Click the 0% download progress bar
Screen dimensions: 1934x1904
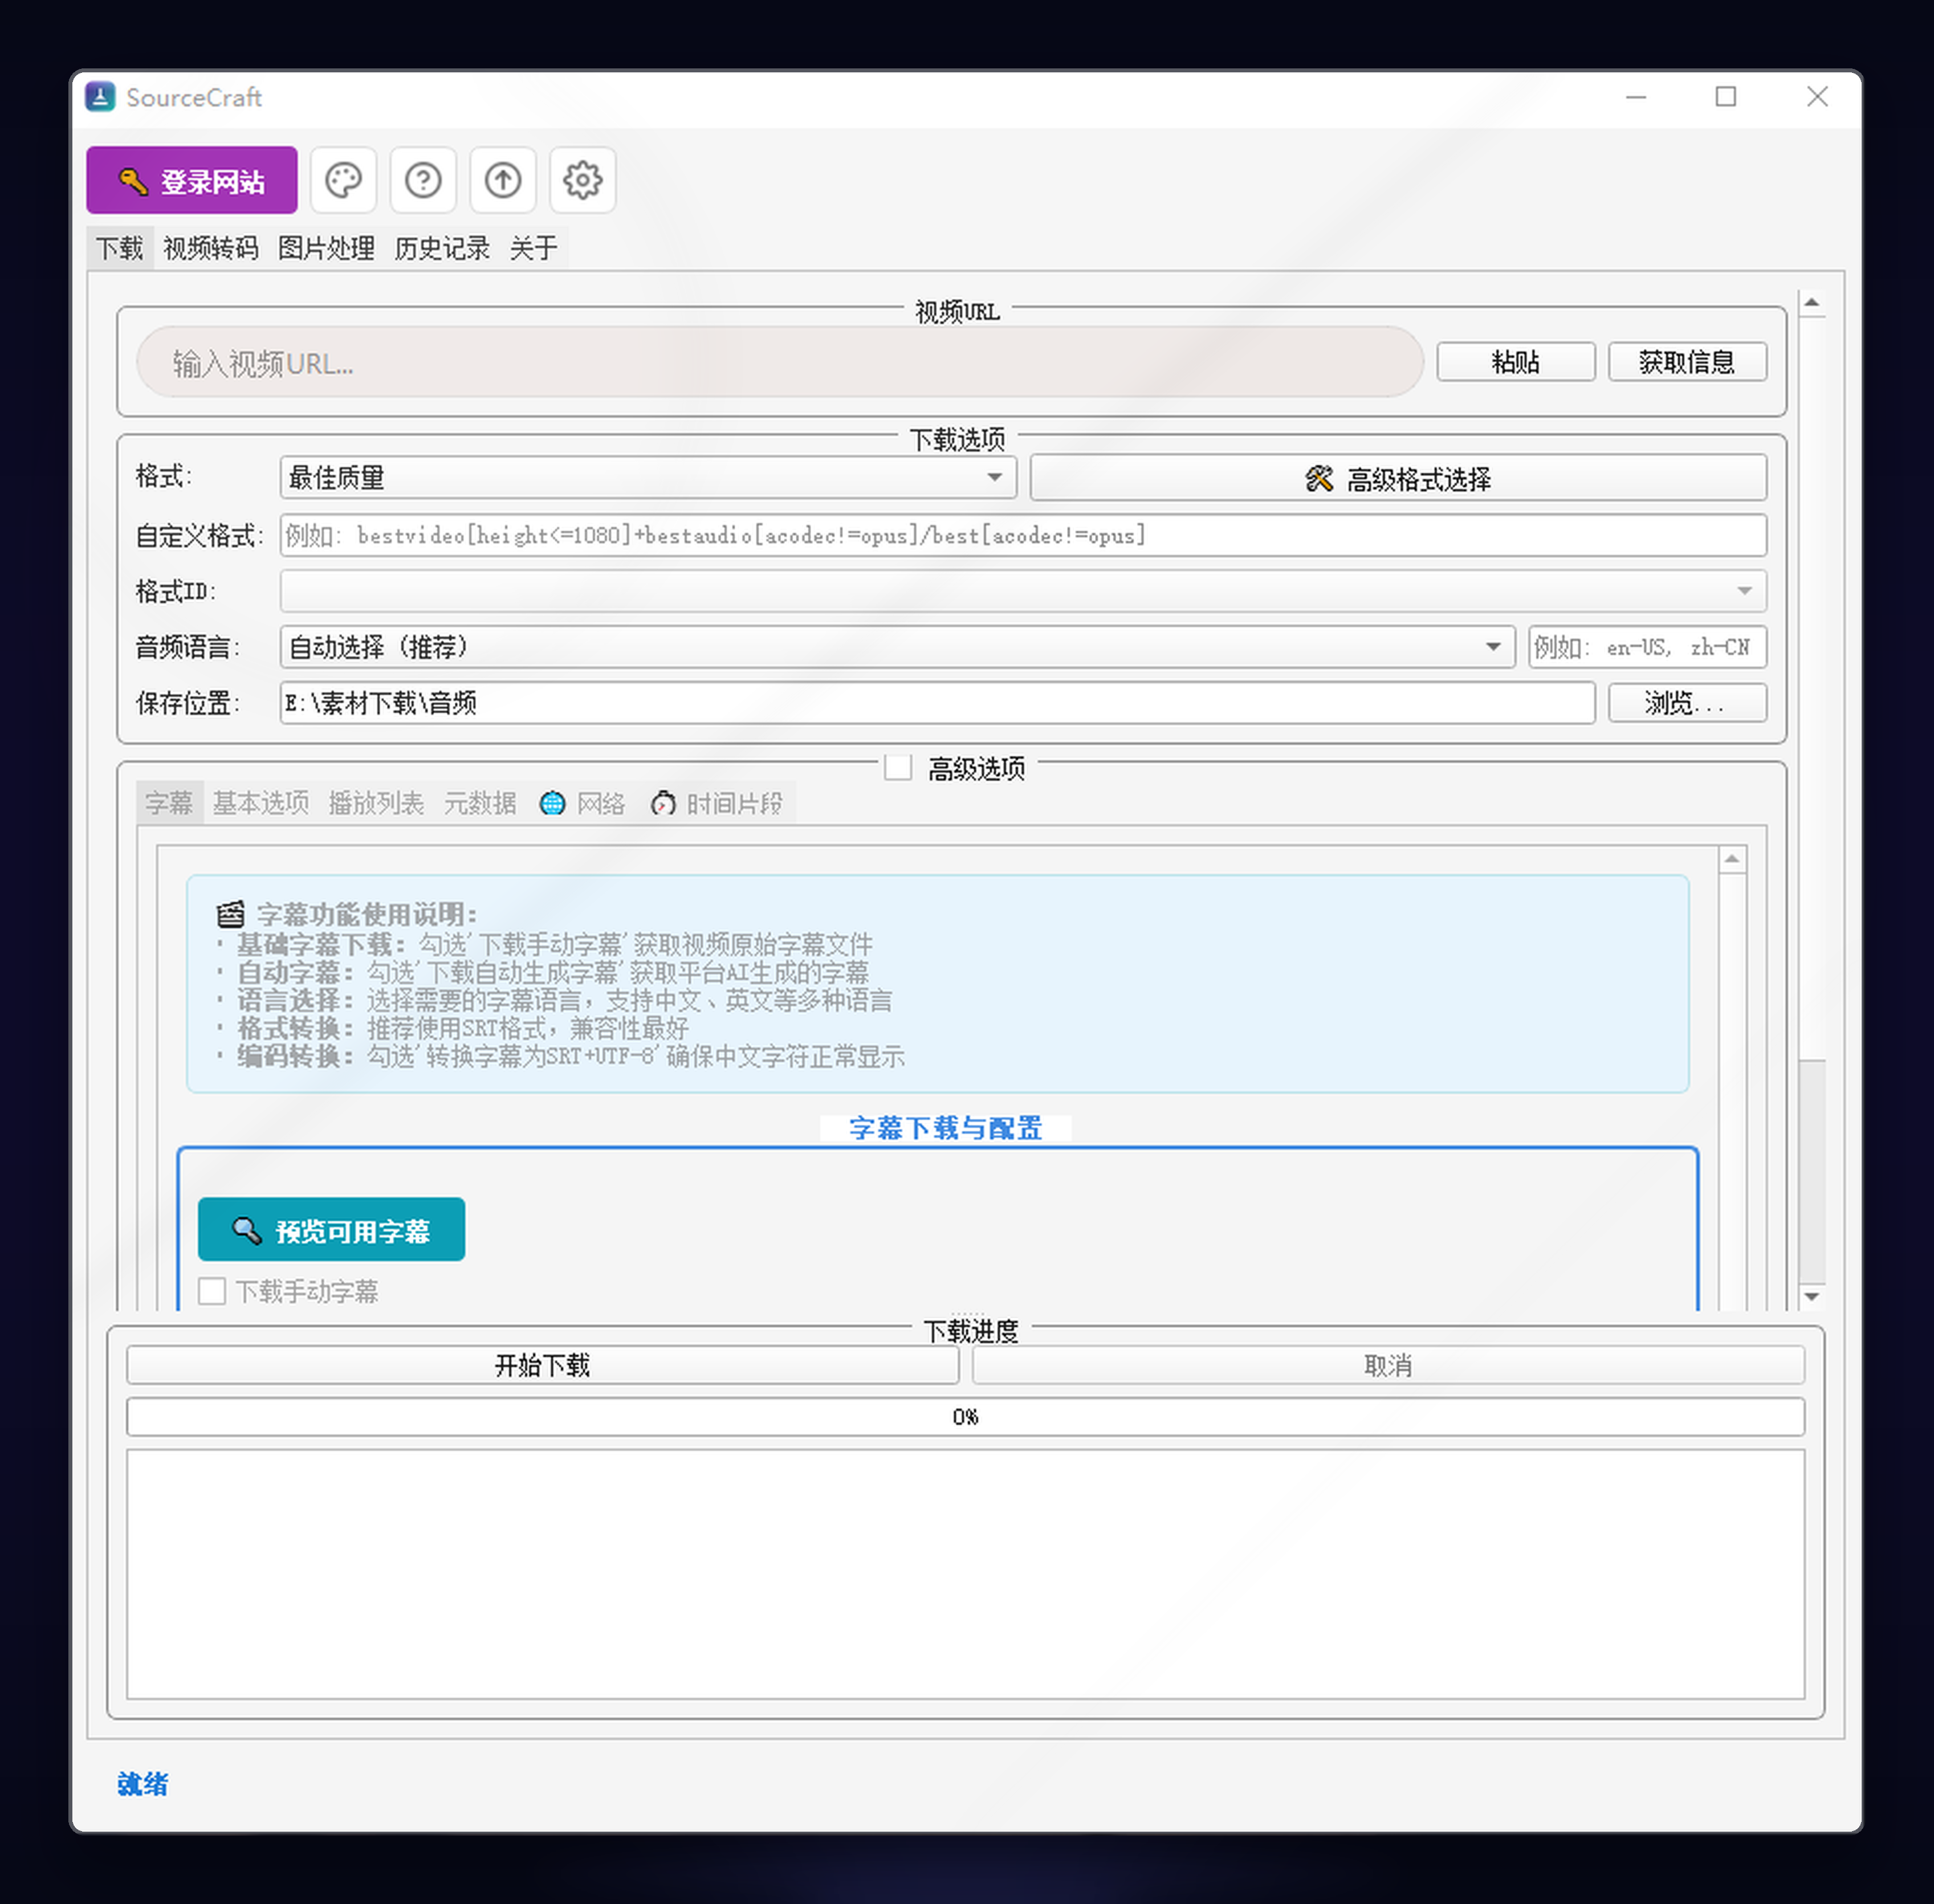pyautogui.click(x=965, y=1417)
